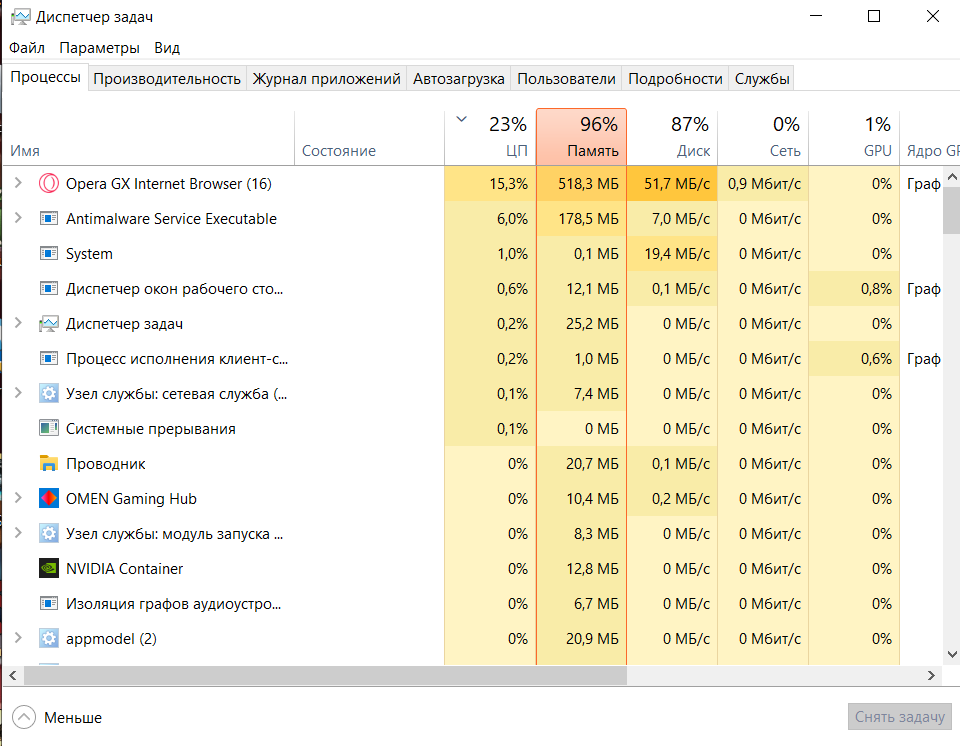Click the Снять задачу button
Image resolution: width=960 pixels, height=746 pixels.
(899, 717)
